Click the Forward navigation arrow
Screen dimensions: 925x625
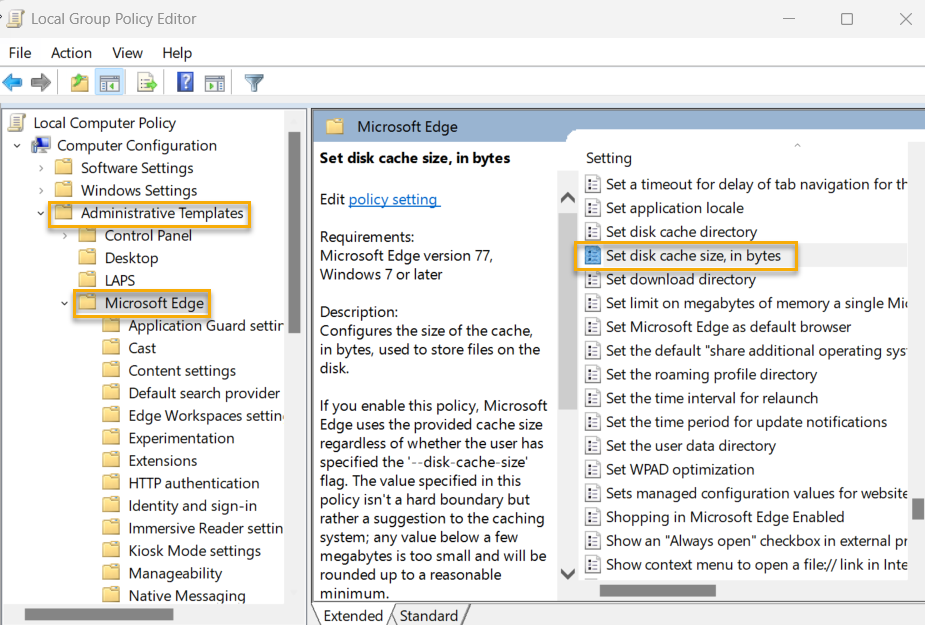(39, 82)
